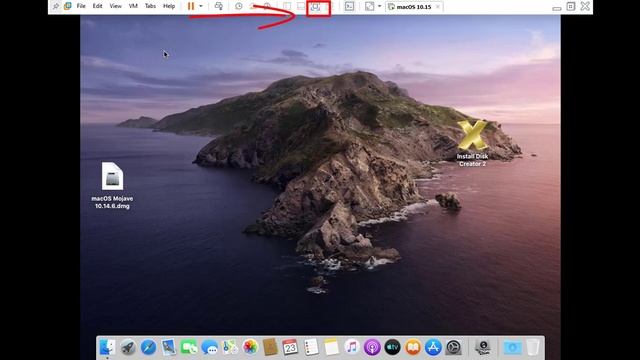This screenshot has height=360, width=640.
Task: Open Reminders from the Dock
Action: point(311,347)
